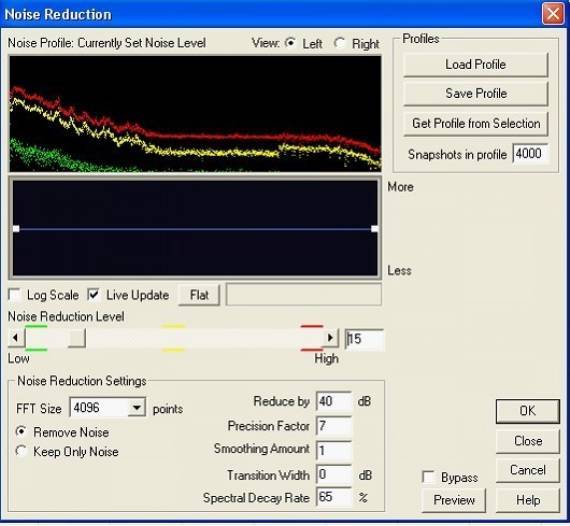The width and height of the screenshot is (570, 526).
Task: Click Get Profile from Selection
Action: (475, 124)
